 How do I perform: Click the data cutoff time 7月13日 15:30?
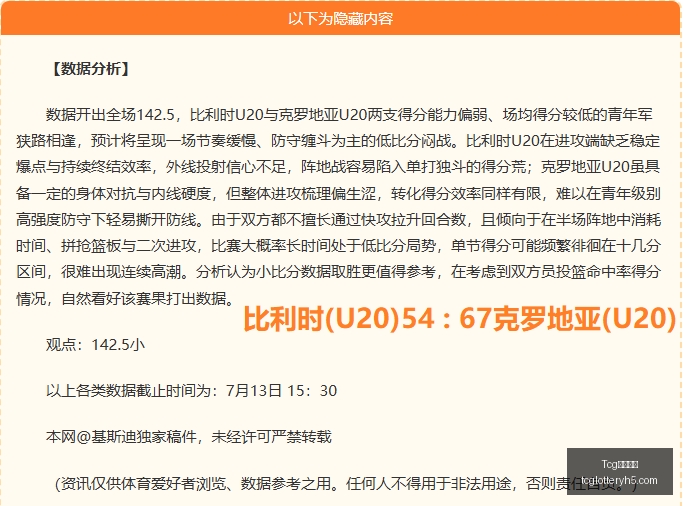pos(281,390)
